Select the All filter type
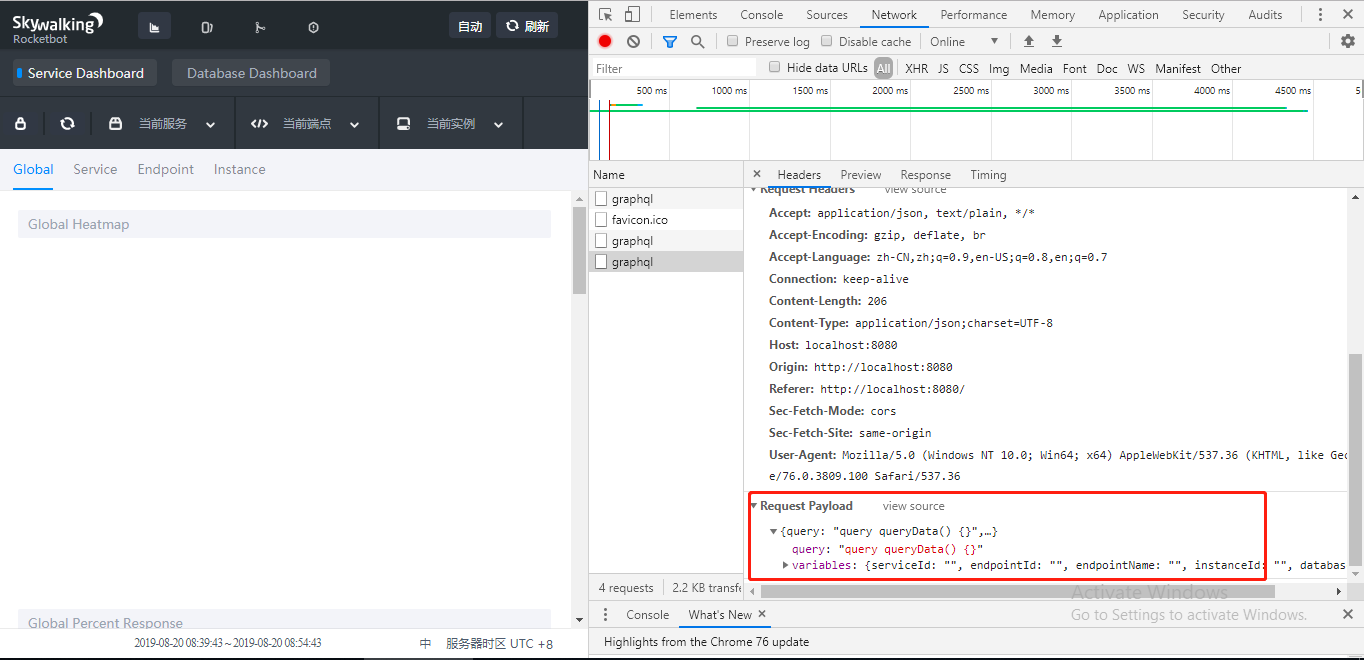The width and height of the screenshot is (1364, 660). (883, 68)
